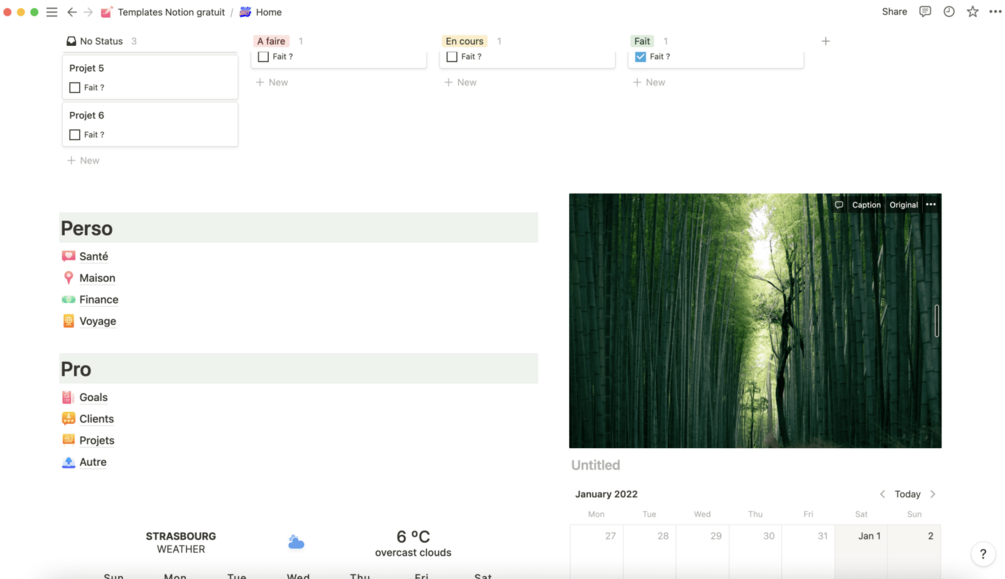Click the Santé heart icon
1005x579 pixels.
point(69,256)
